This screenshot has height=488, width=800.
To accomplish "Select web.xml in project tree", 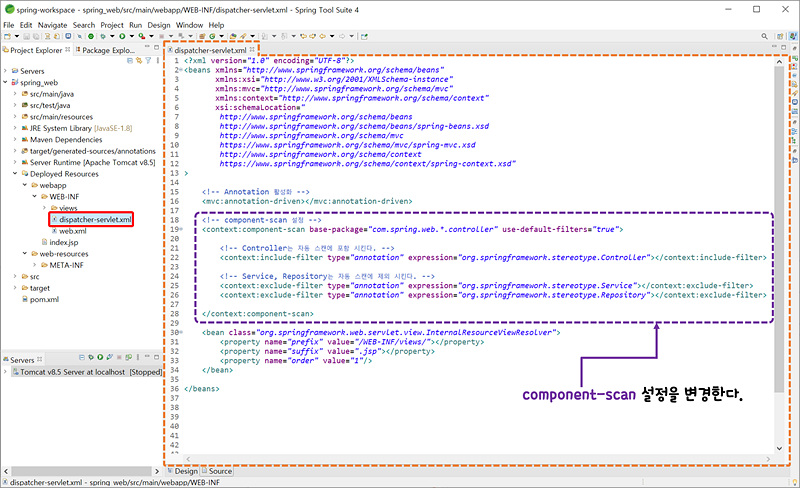I will point(69,231).
